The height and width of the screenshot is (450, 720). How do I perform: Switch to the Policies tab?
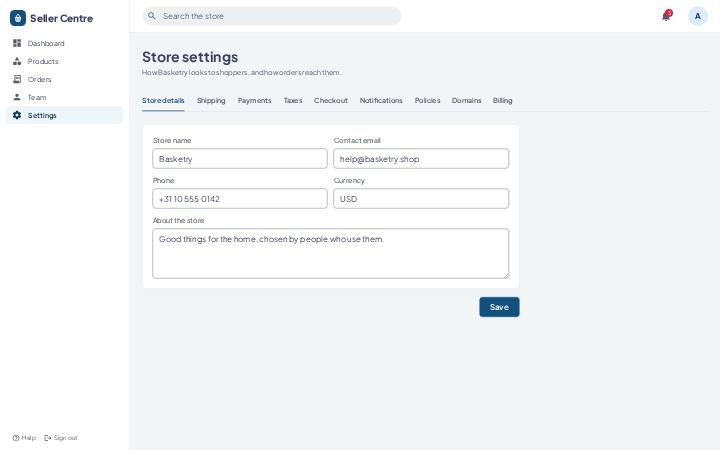click(428, 101)
